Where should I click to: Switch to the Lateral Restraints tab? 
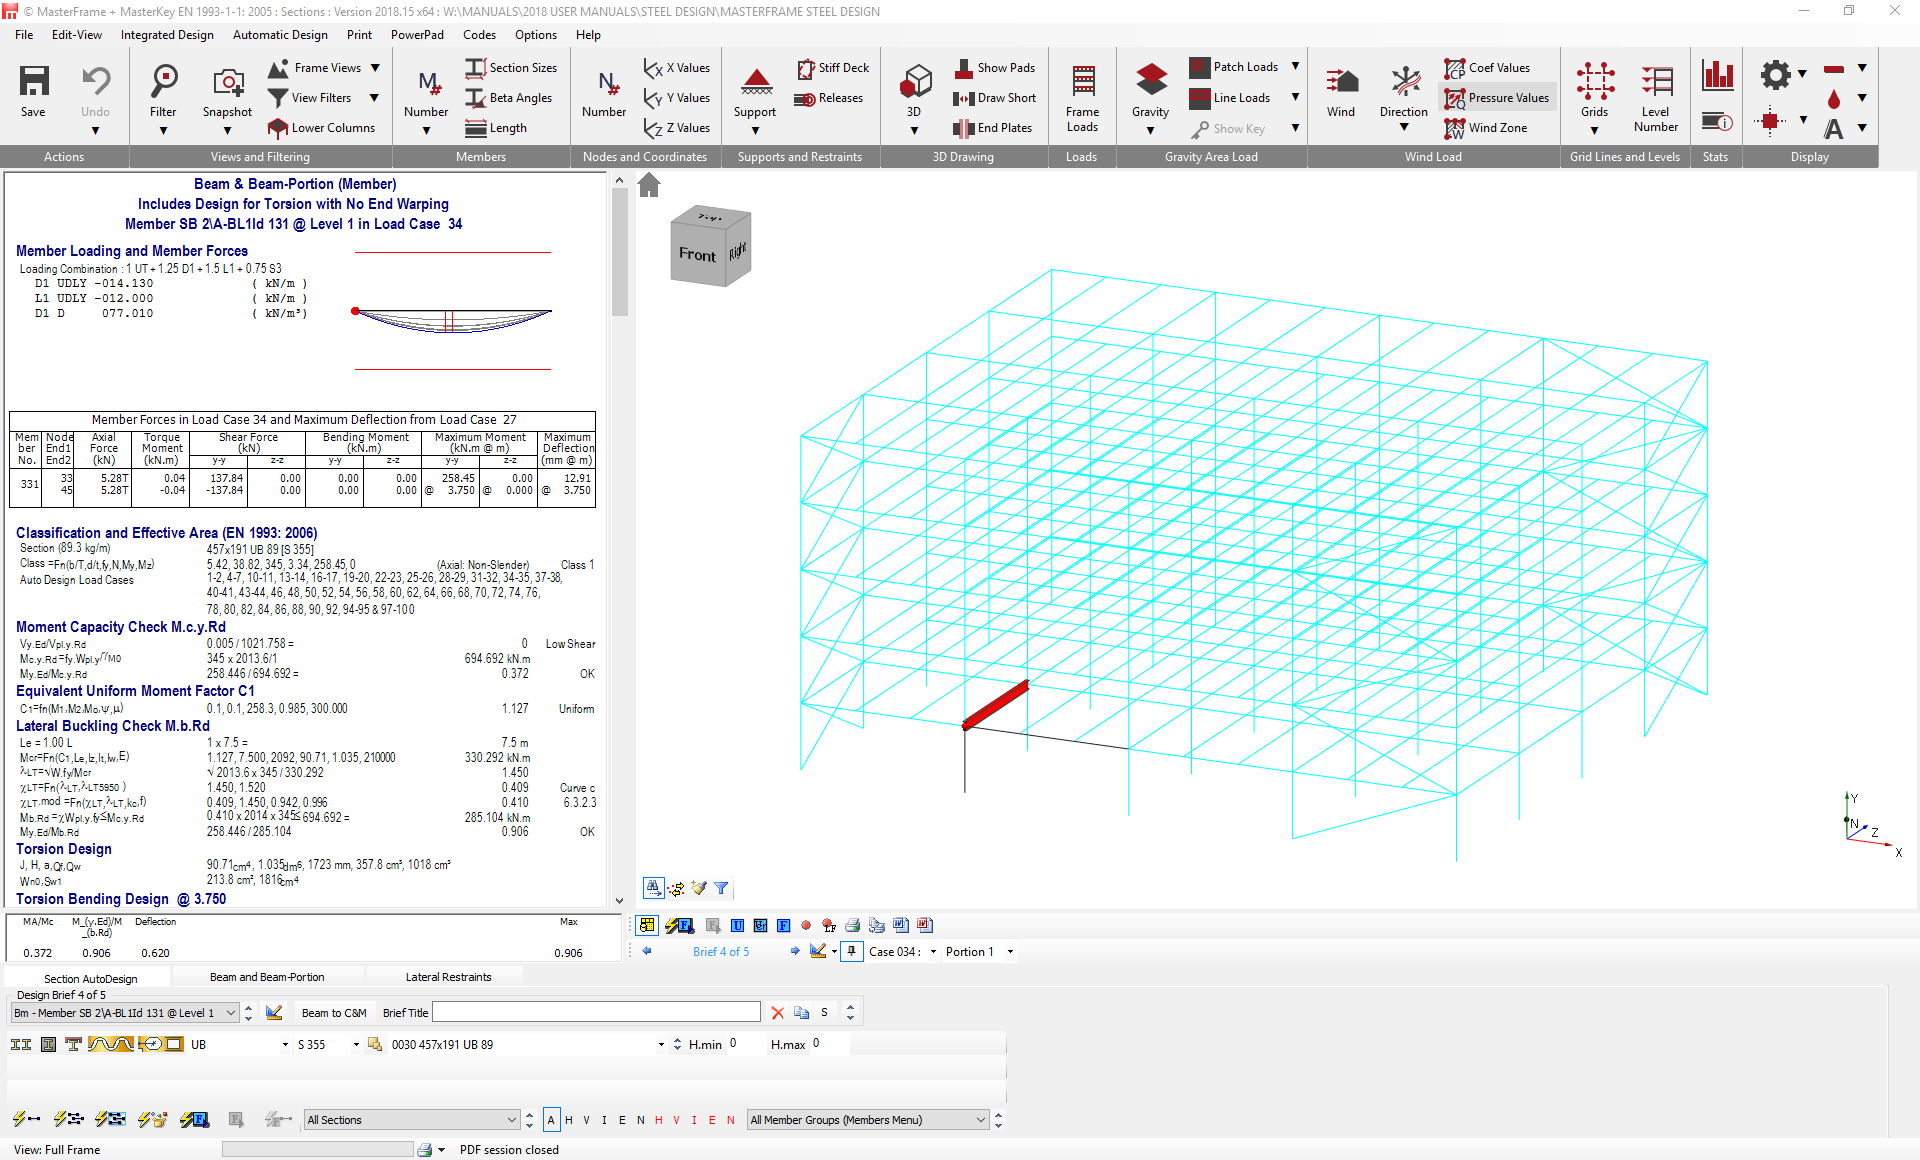(447, 976)
